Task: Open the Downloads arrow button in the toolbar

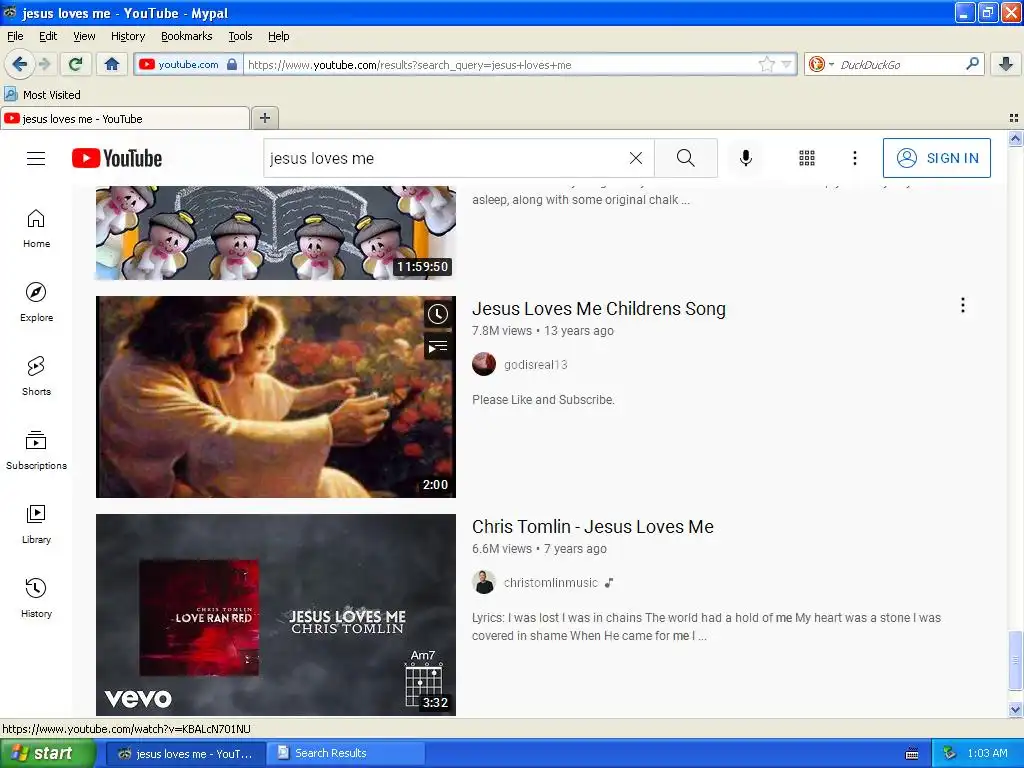Action: coord(1006,64)
